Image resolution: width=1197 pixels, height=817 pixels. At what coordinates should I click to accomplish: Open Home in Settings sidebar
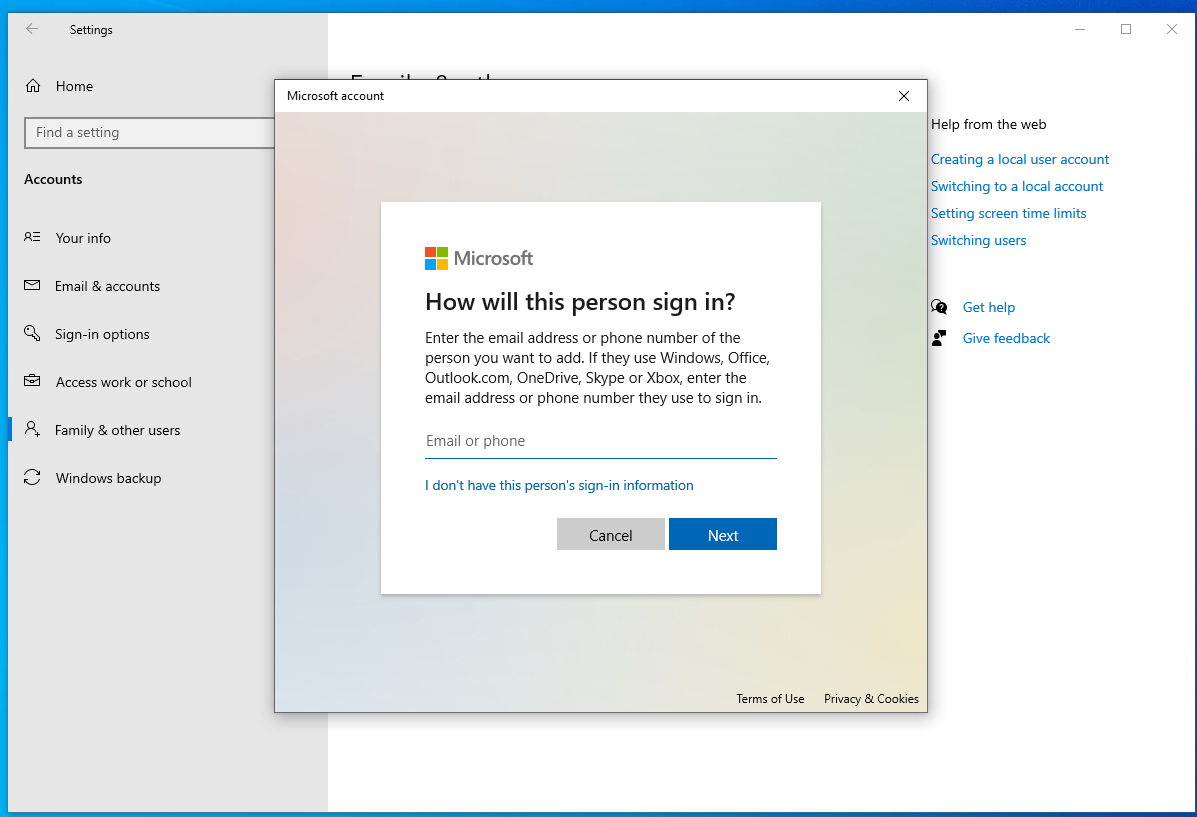click(x=74, y=86)
